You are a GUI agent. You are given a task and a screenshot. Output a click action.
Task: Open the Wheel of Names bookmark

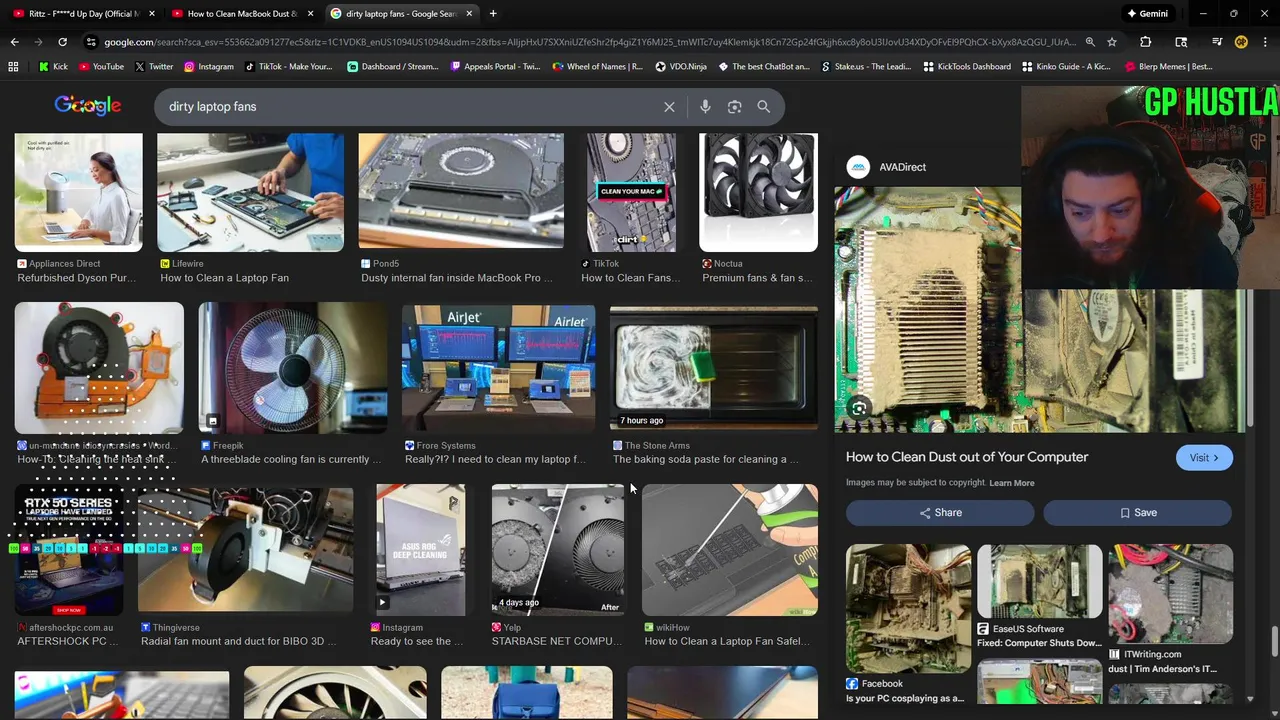[597, 67]
